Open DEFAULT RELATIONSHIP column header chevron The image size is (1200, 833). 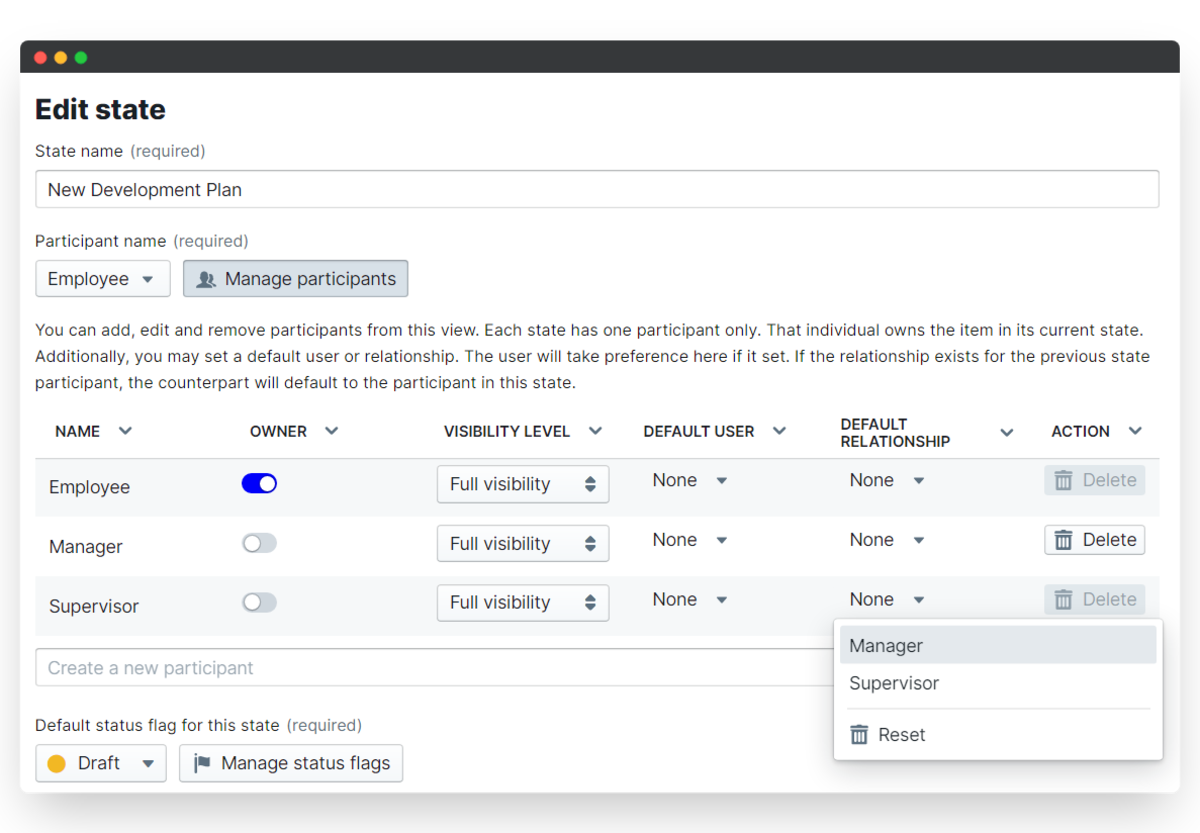pos(1007,432)
